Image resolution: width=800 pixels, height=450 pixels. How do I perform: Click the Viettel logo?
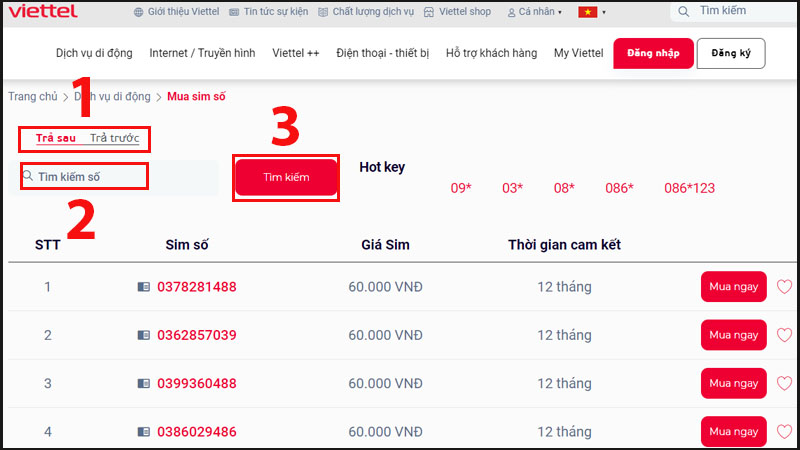[x=43, y=11]
